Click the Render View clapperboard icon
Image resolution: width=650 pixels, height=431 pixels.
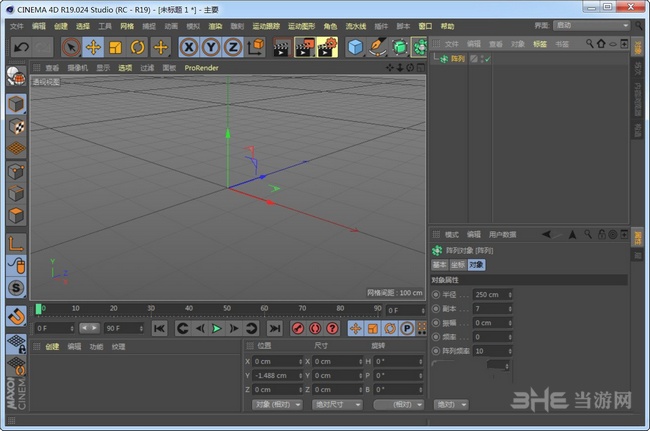[282, 47]
